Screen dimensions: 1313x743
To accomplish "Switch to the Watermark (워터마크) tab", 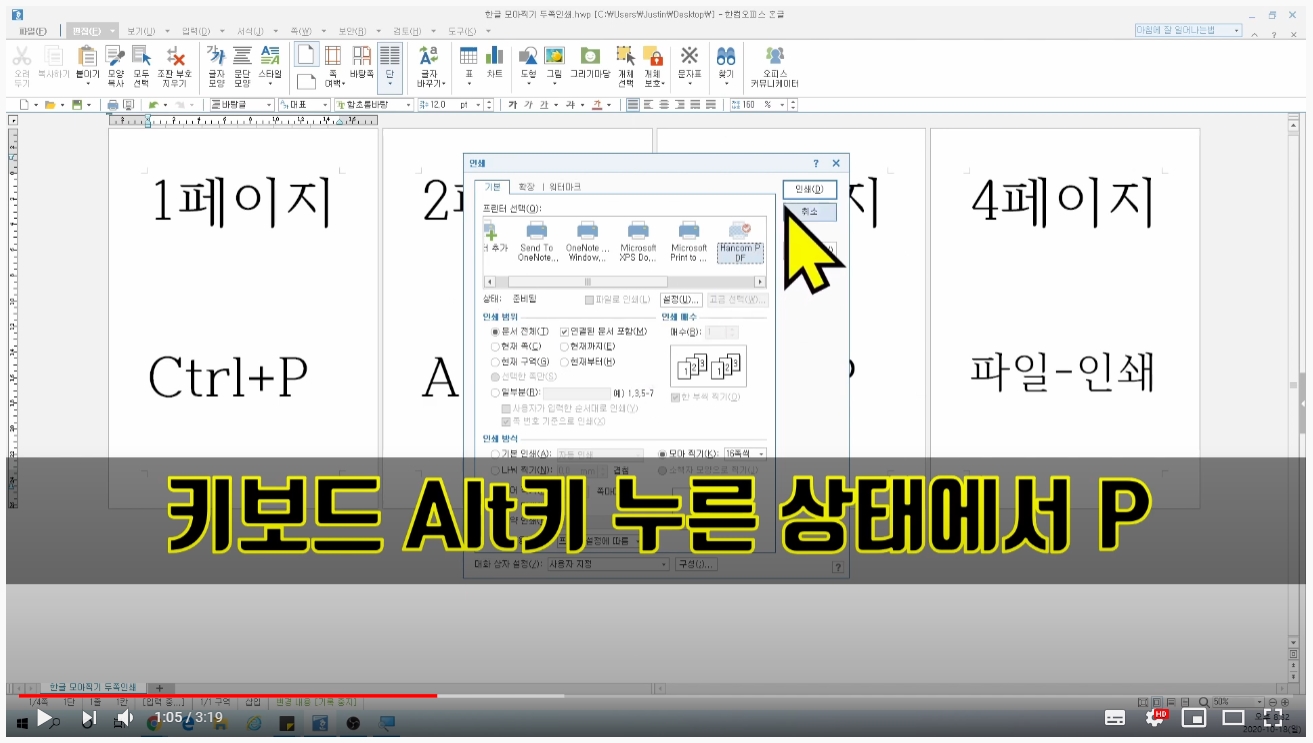I will point(565,187).
